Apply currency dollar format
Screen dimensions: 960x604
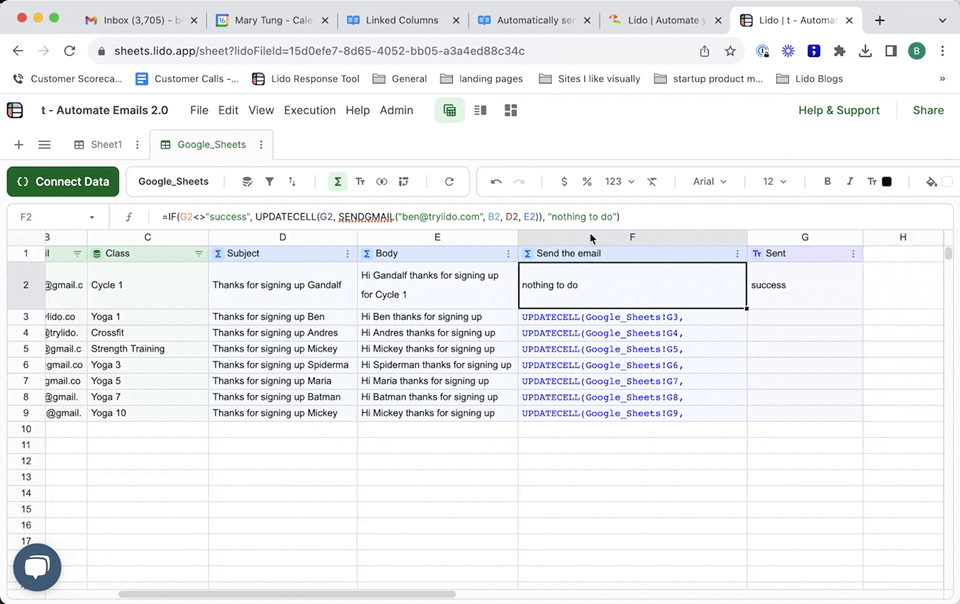coord(564,182)
